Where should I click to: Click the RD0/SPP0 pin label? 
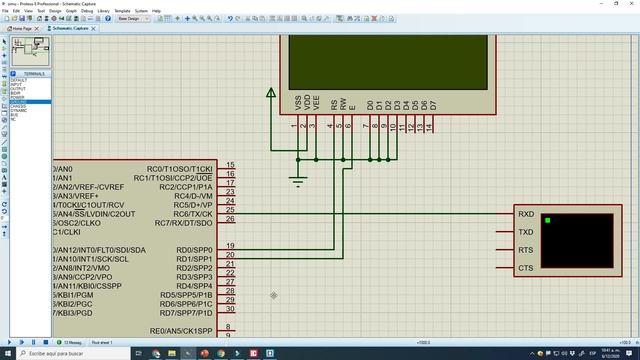pos(194,250)
